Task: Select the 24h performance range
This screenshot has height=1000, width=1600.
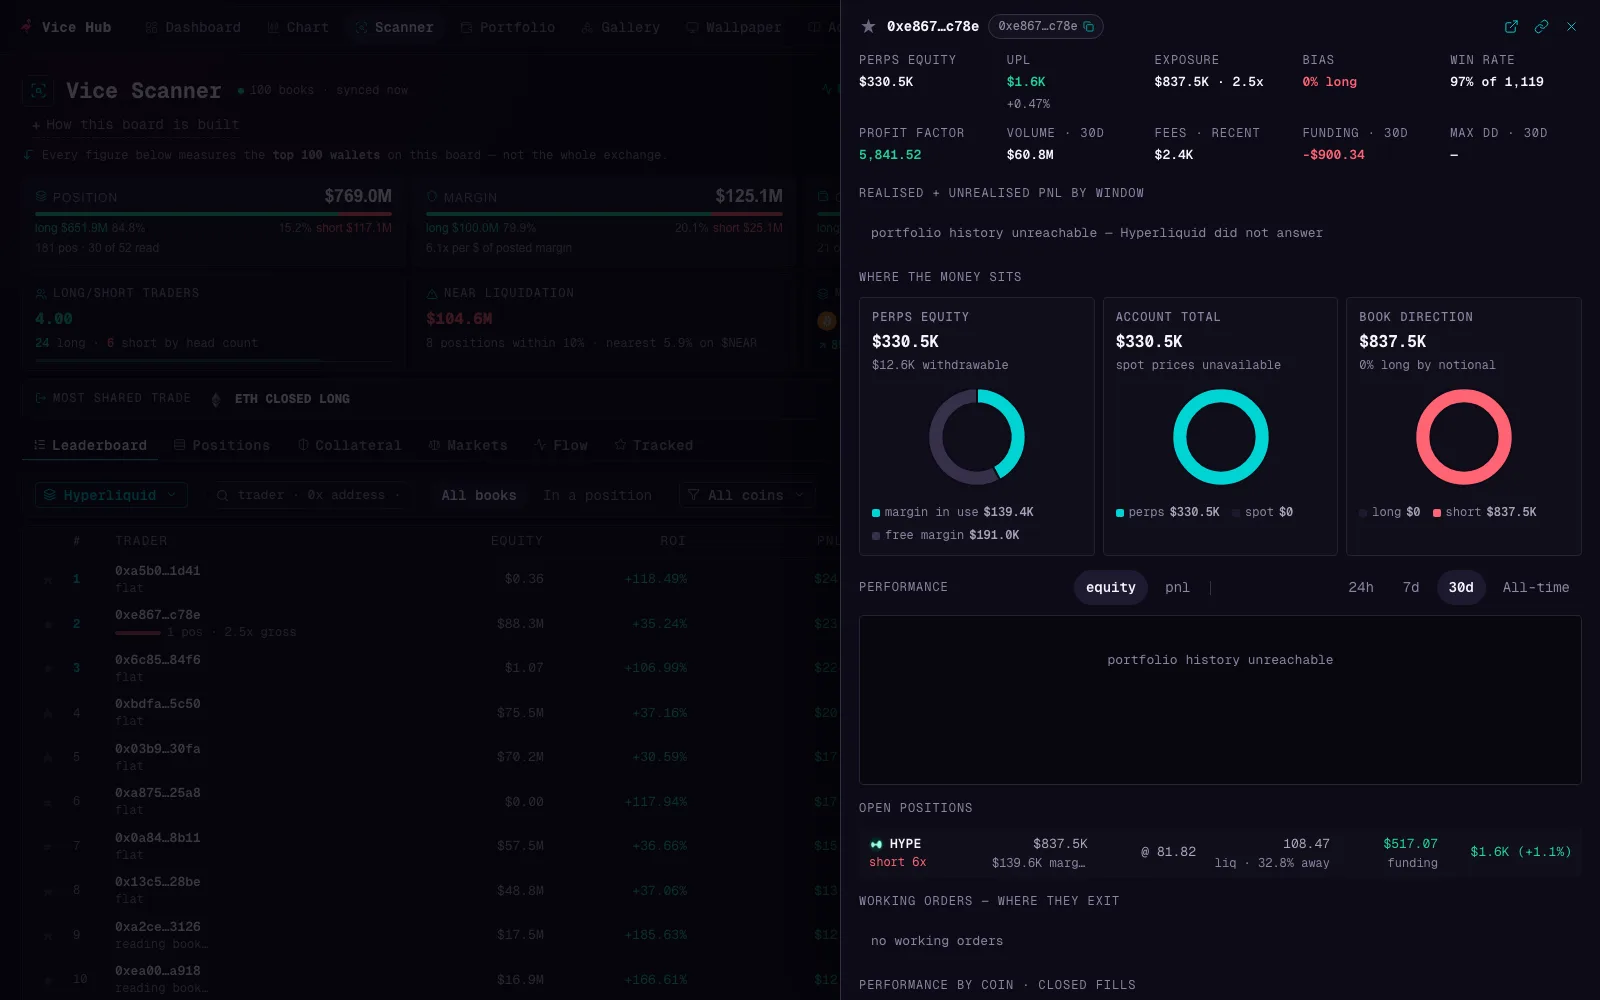Action: click(1360, 587)
